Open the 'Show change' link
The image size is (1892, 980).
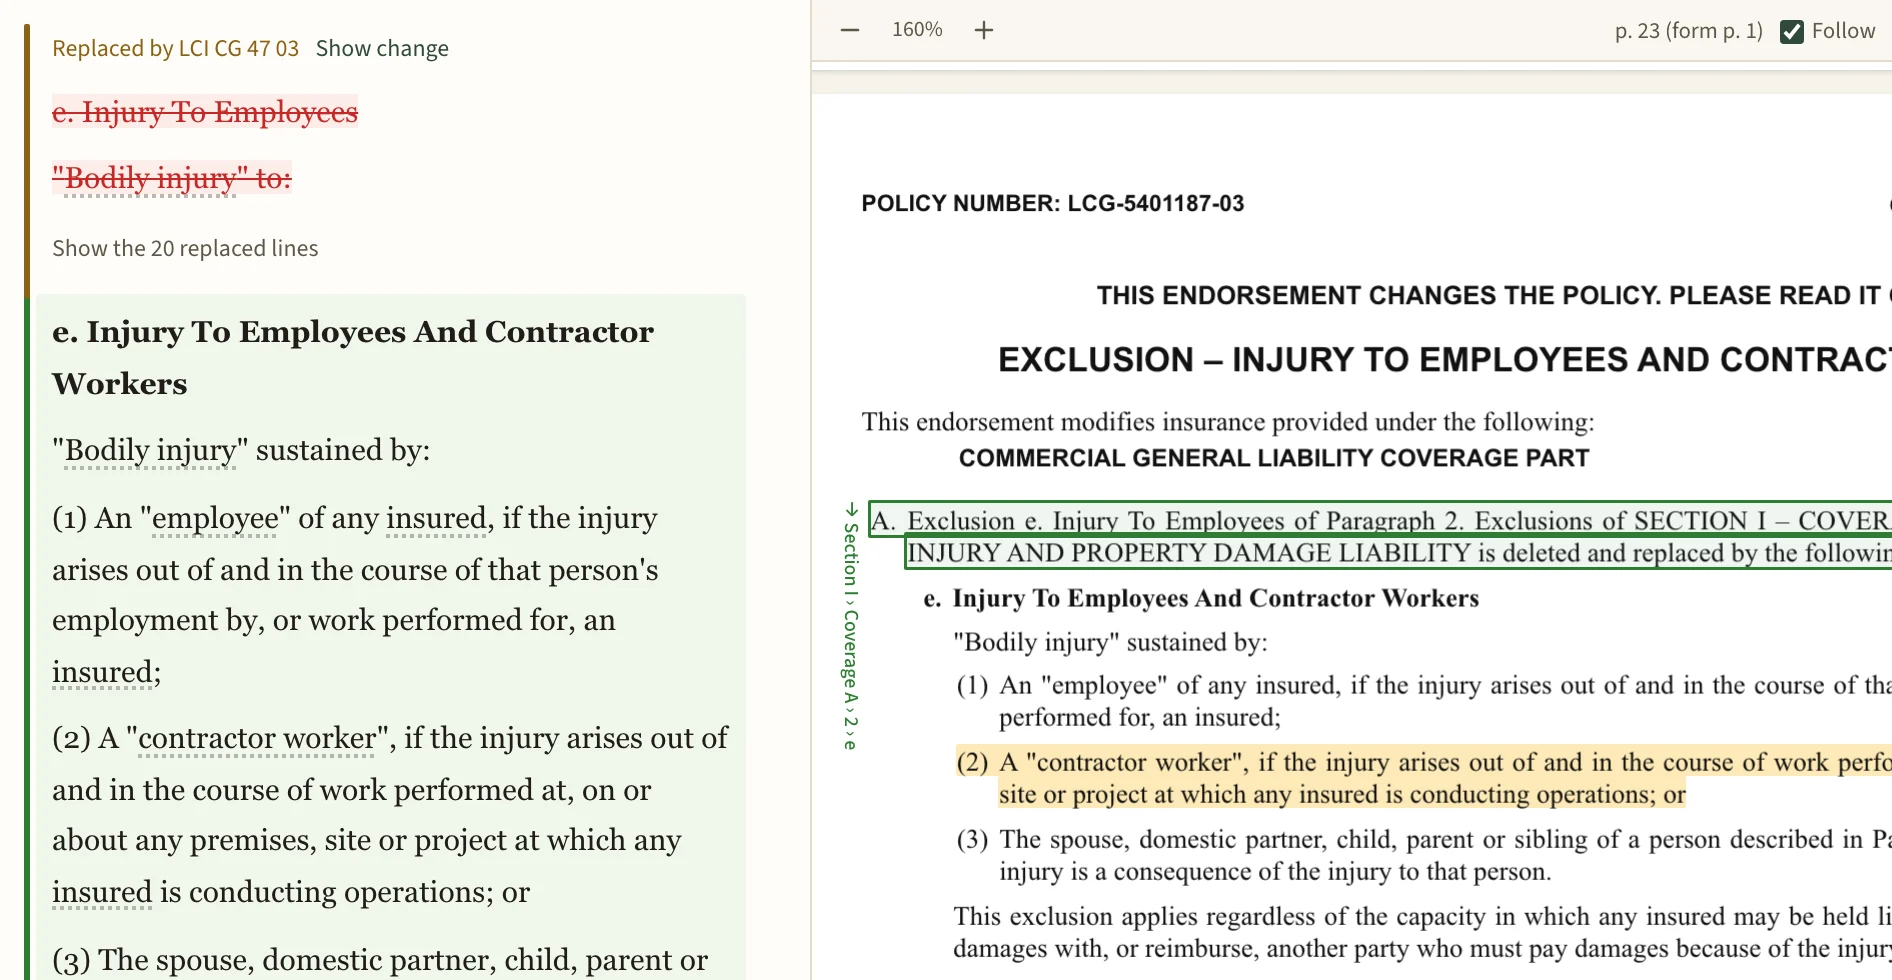[382, 48]
